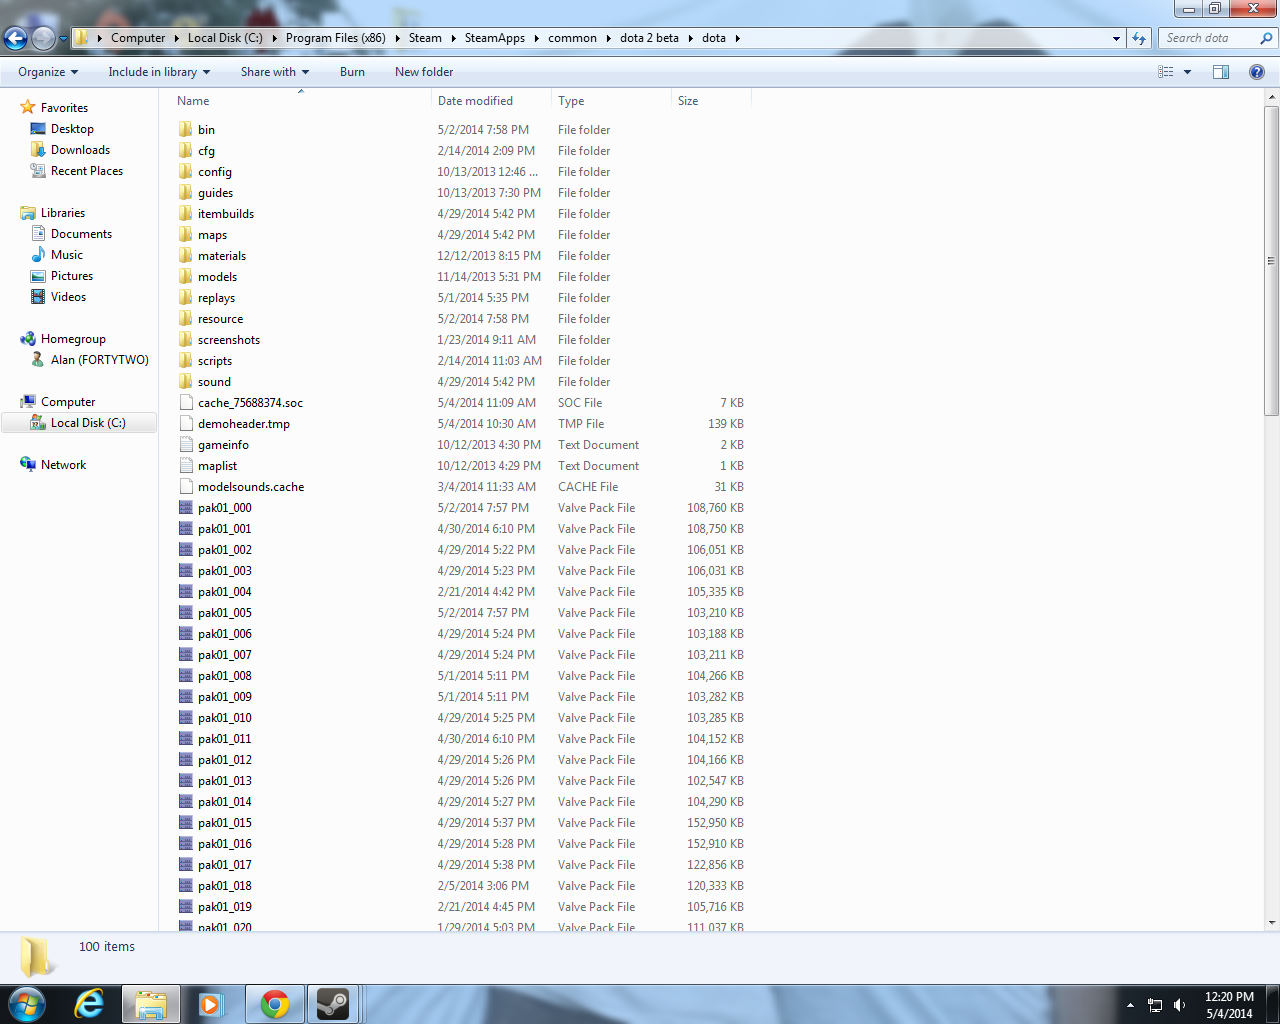Expand view options arrow next to view icon
This screenshot has height=1024, width=1280.
[x=1188, y=72]
